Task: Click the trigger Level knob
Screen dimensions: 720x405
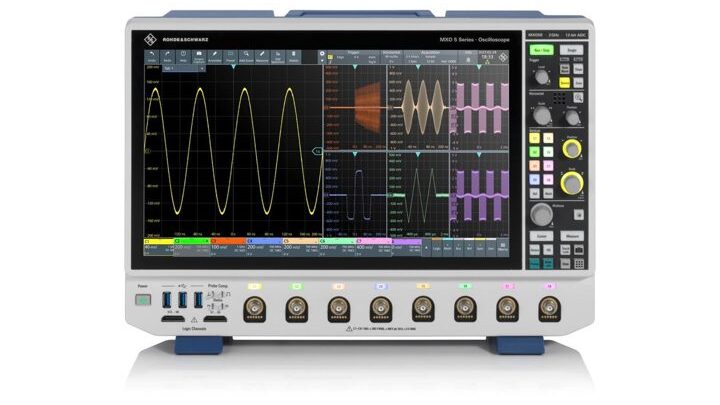Action: (542, 77)
